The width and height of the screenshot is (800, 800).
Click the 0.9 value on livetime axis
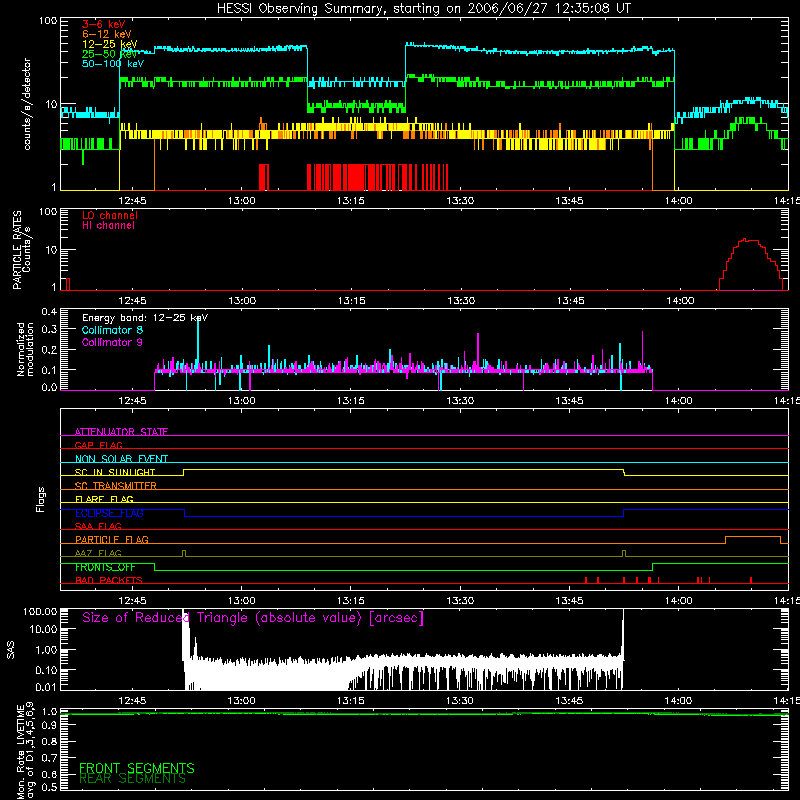[49, 725]
